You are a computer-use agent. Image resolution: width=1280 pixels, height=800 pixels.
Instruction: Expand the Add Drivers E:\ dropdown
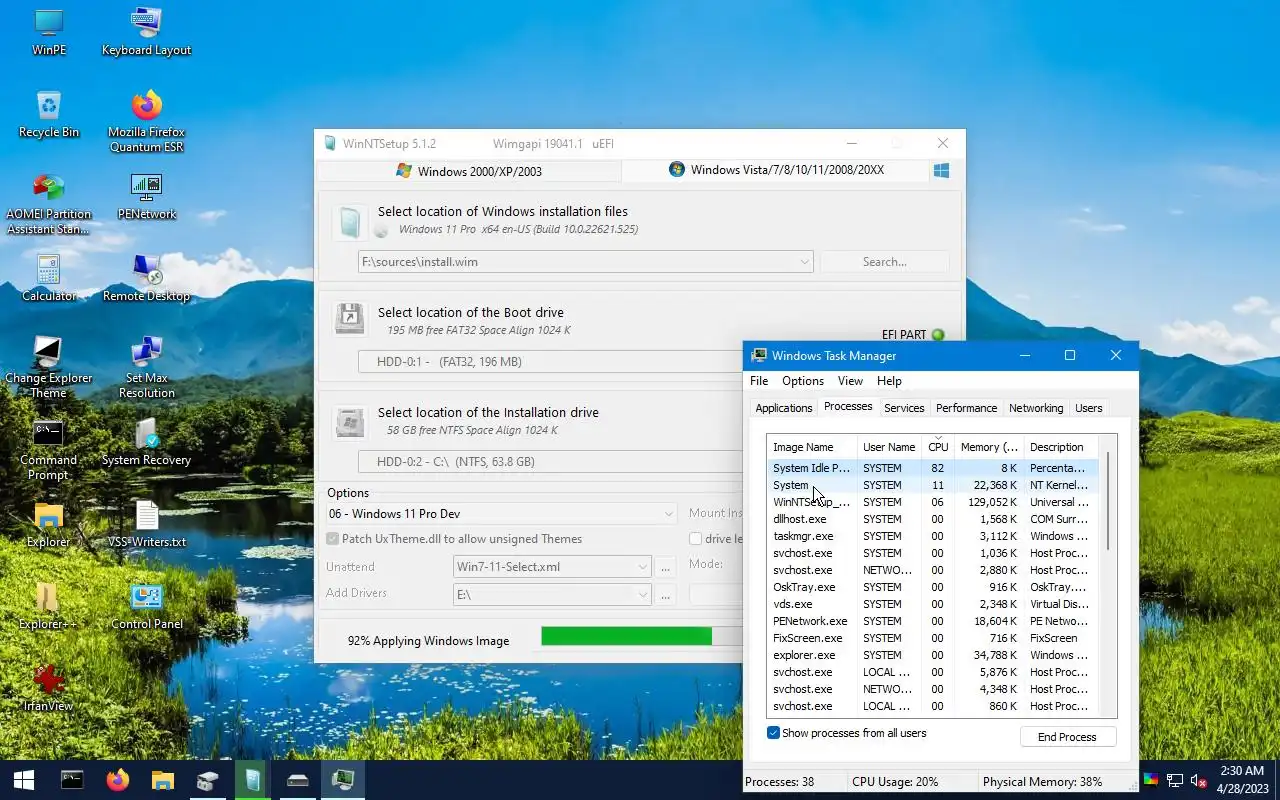(x=643, y=595)
